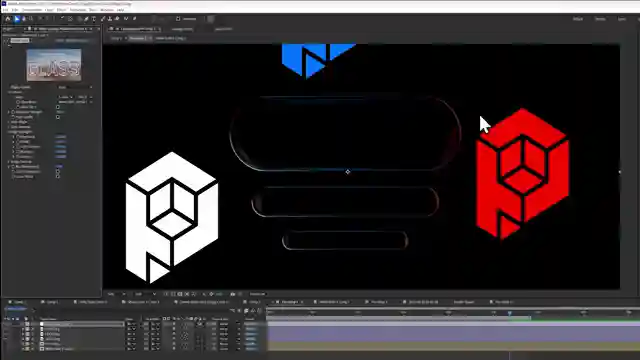
Task: Click the GLASS effect preview thumbnail
Action: click(x=54, y=65)
